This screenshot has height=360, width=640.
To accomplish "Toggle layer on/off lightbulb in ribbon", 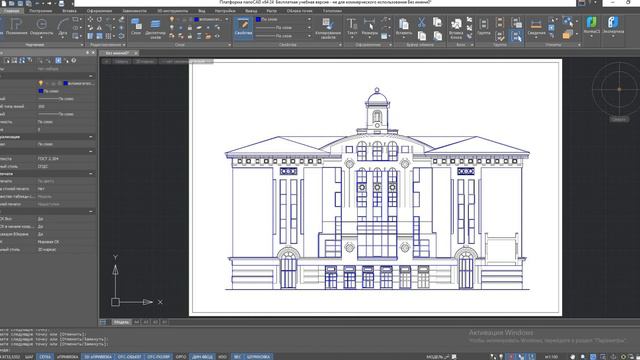I will tap(172, 19).
